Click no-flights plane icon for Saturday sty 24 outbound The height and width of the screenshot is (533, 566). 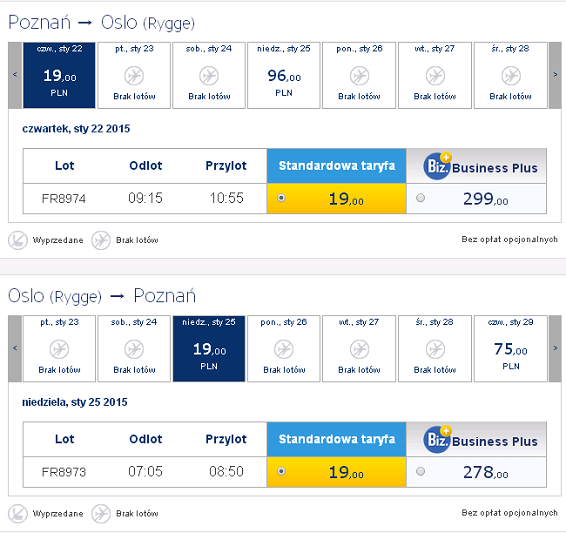pos(209,76)
